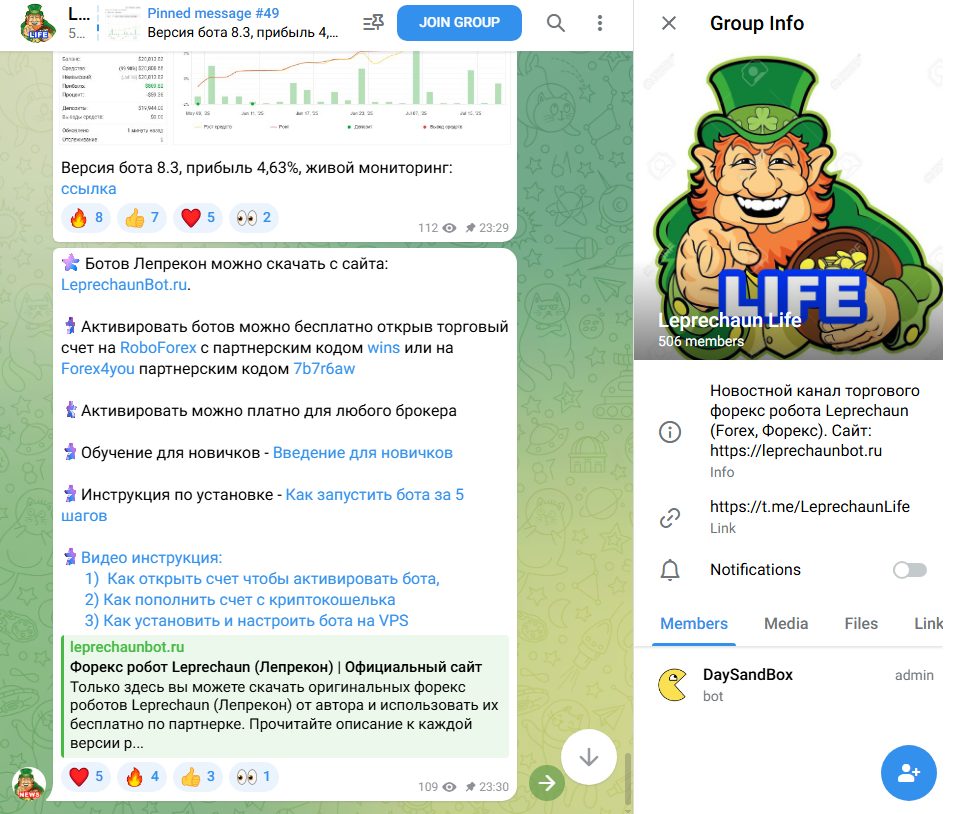The height and width of the screenshot is (814, 953).
Task: Switch to the Files tab
Action: (861, 624)
